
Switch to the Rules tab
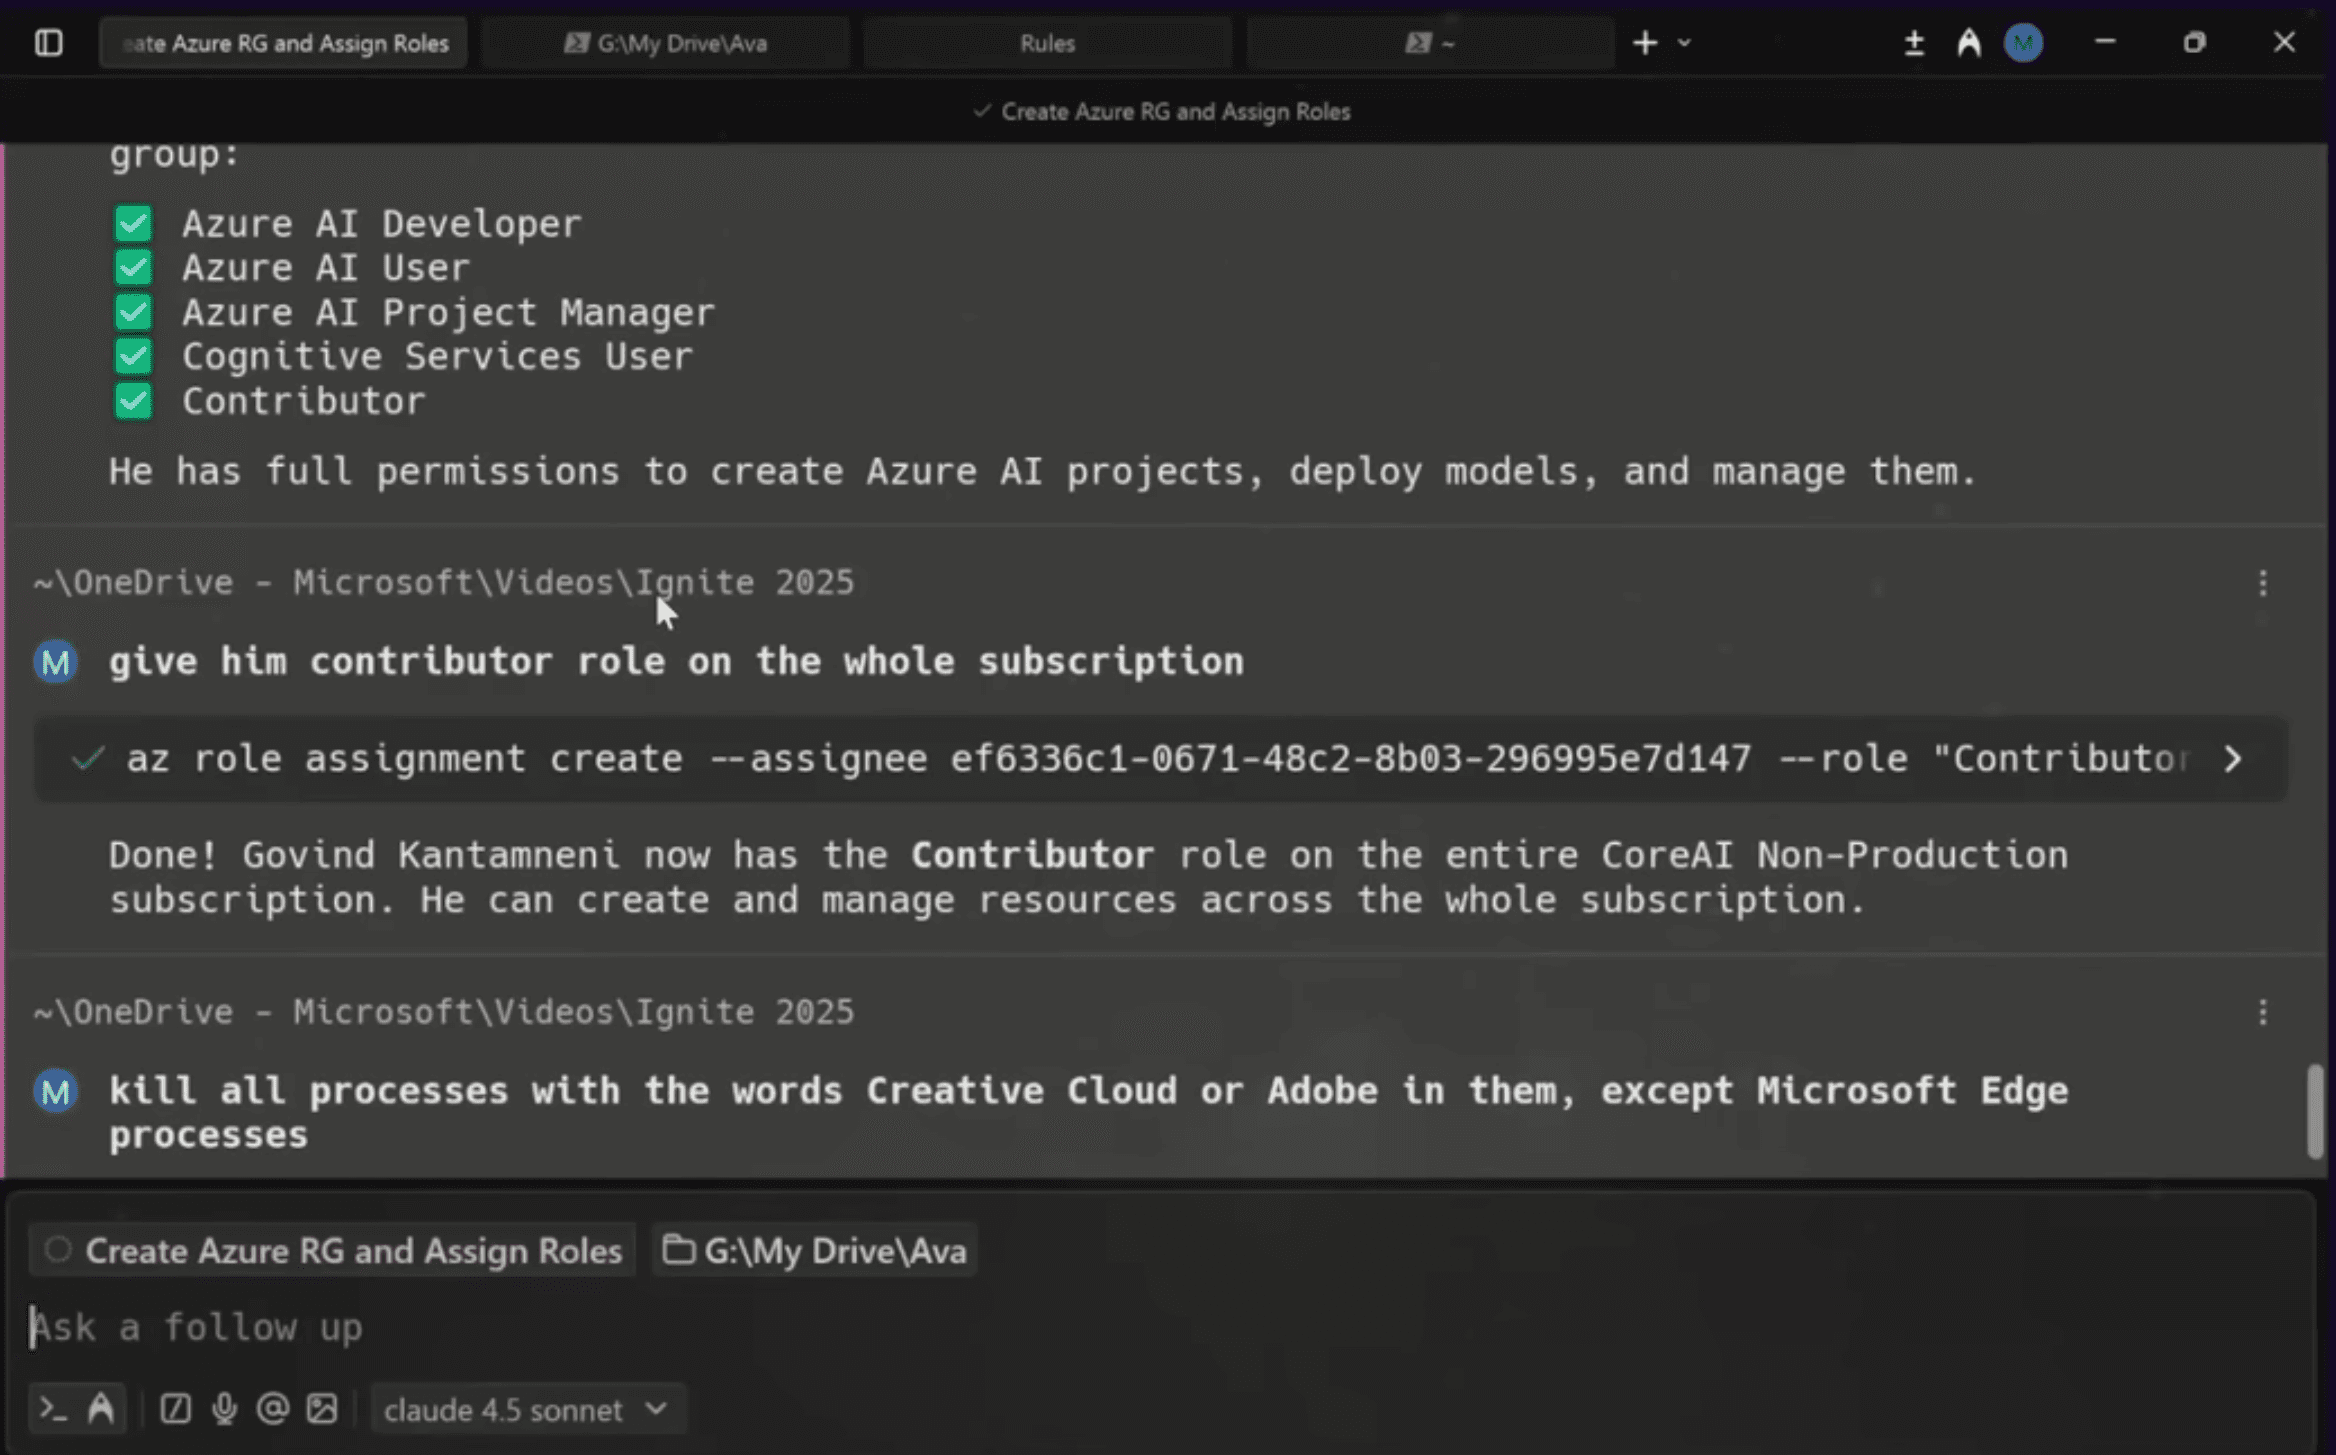pyautogui.click(x=1047, y=43)
